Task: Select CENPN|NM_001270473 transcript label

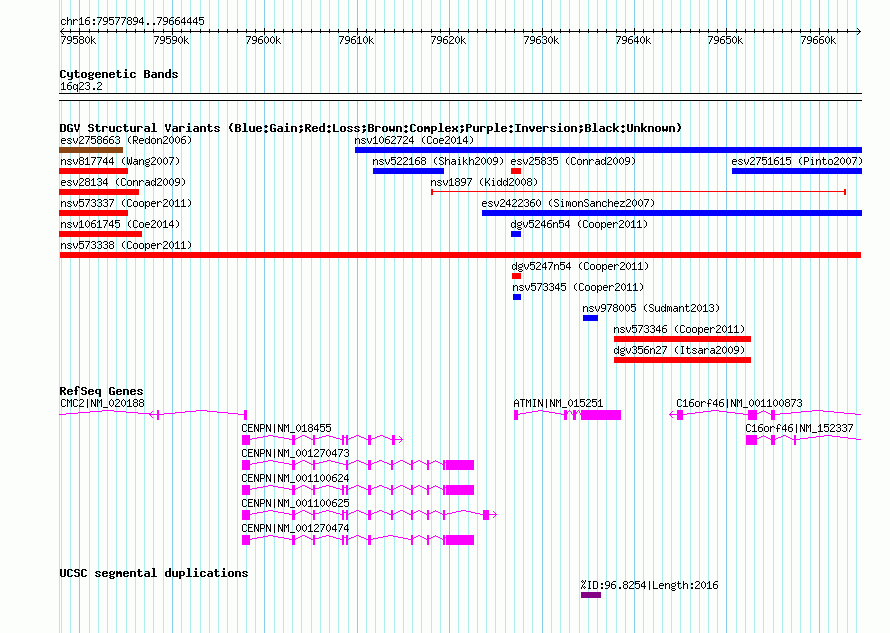Action: (295, 454)
